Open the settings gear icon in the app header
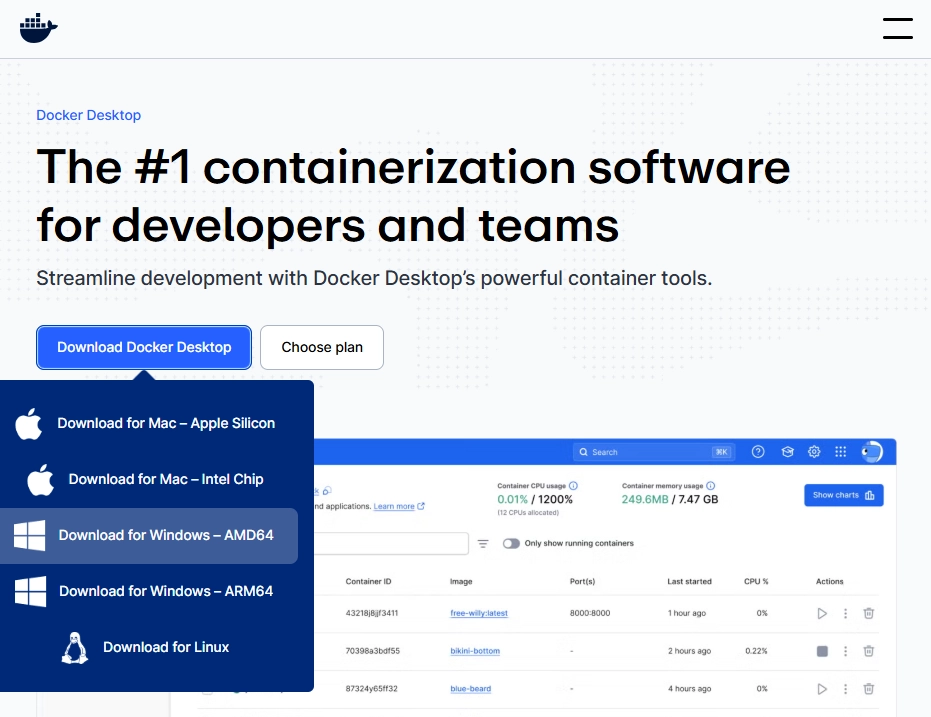The height and width of the screenshot is (717, 931). (x=814, y=452)
